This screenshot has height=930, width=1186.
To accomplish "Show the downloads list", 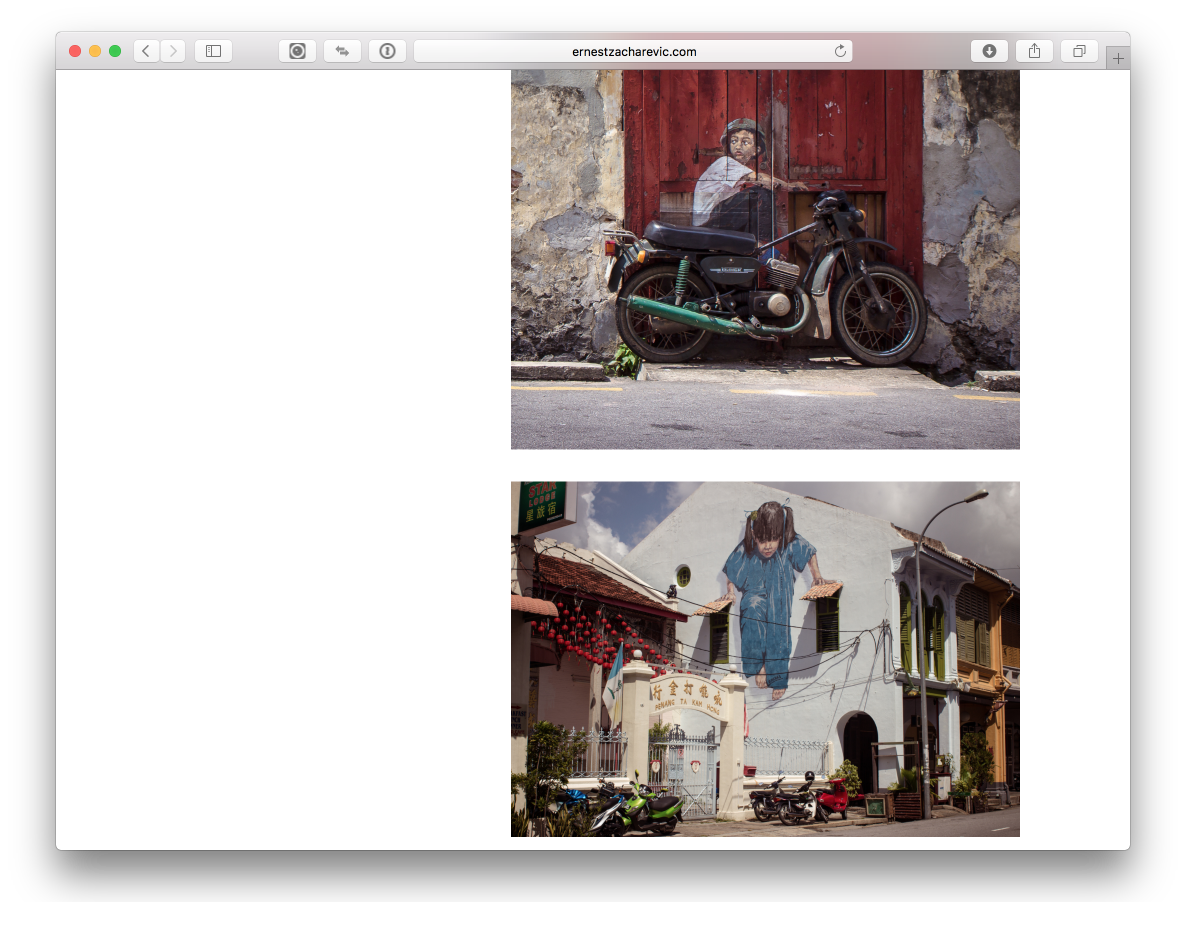I will tap(989, 51).
